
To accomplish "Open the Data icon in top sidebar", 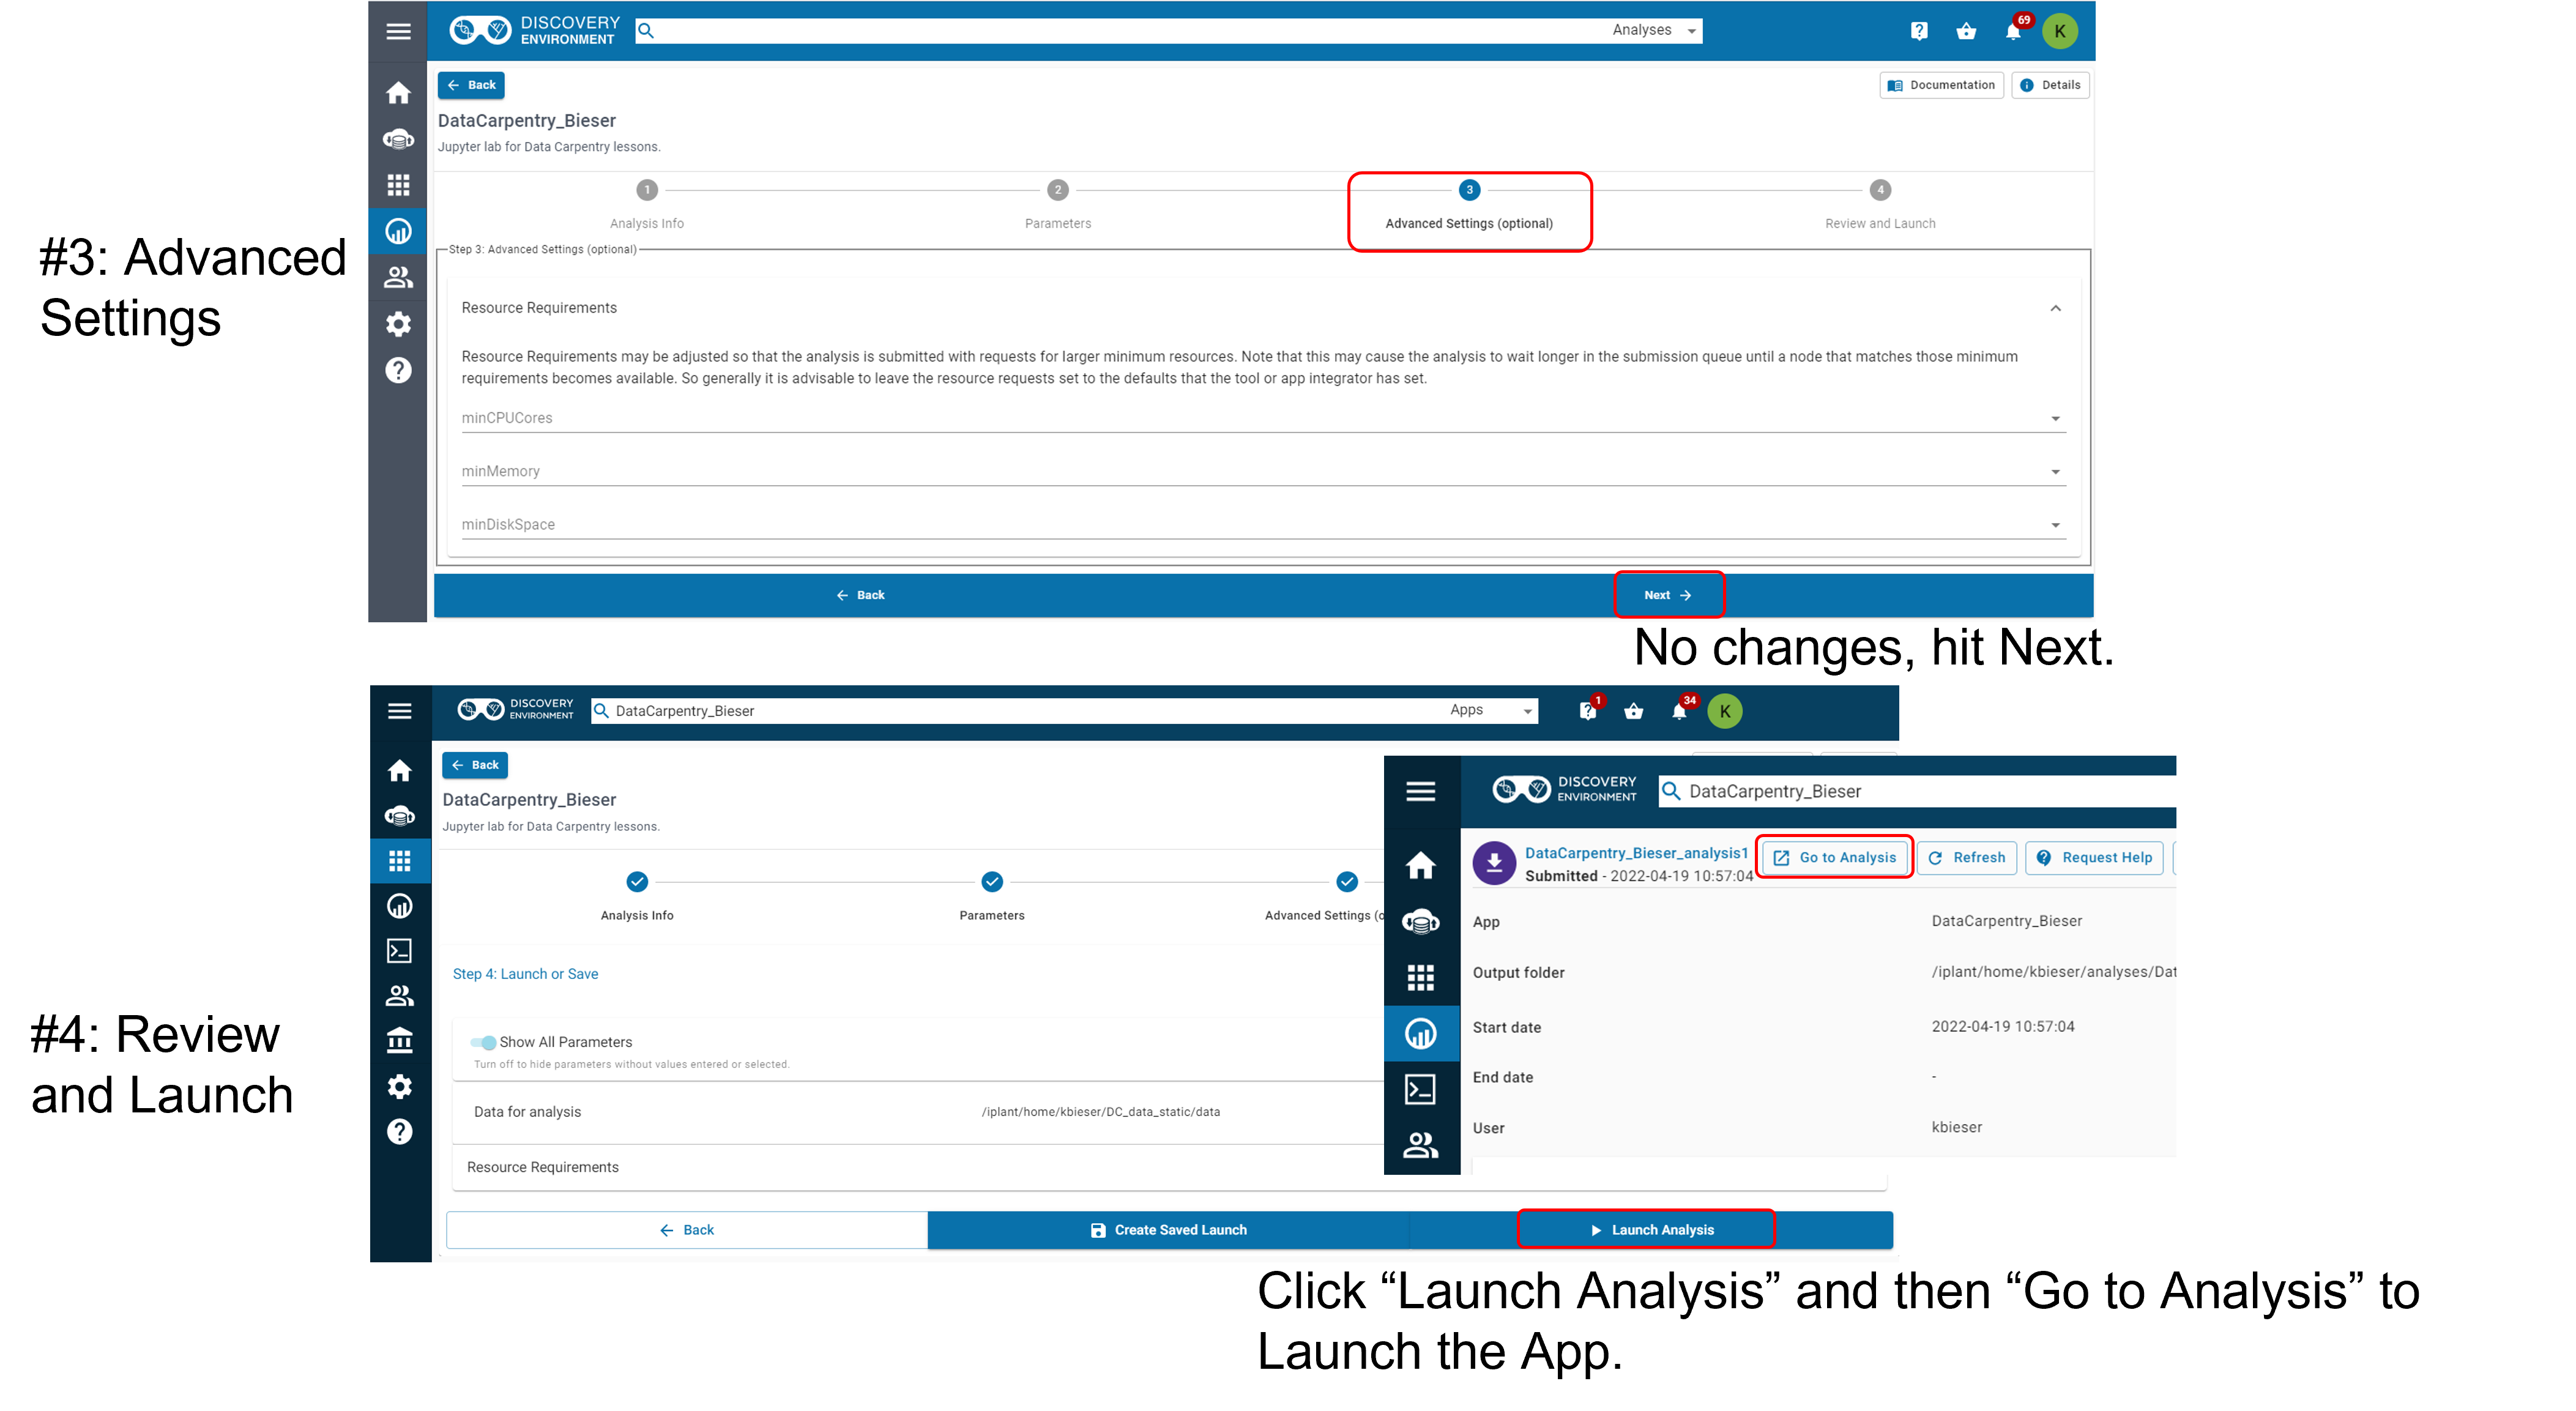I will pyautogui.click(x=398, y=139).
